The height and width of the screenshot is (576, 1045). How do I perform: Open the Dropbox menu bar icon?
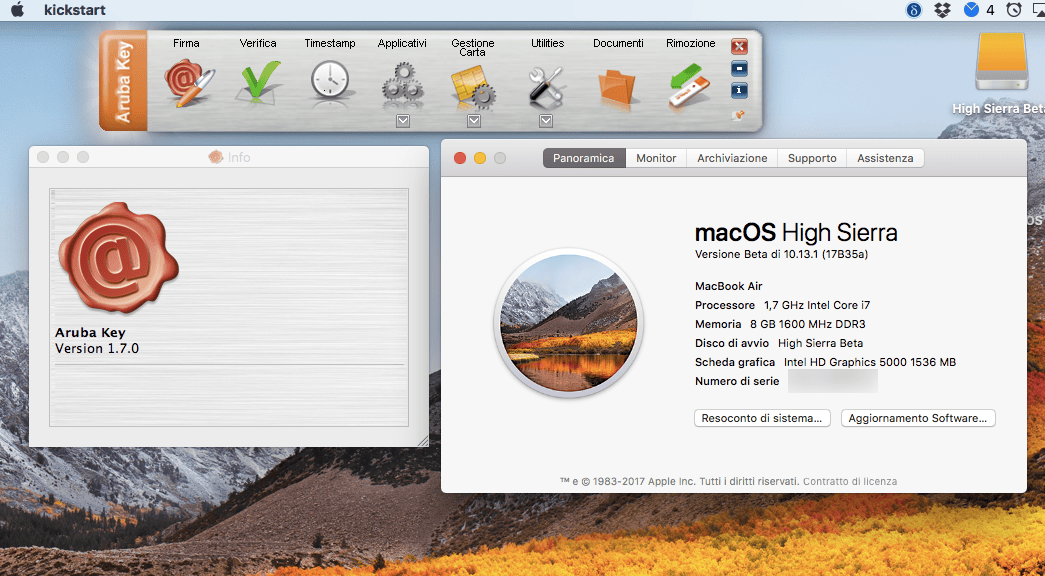point(942,10)
